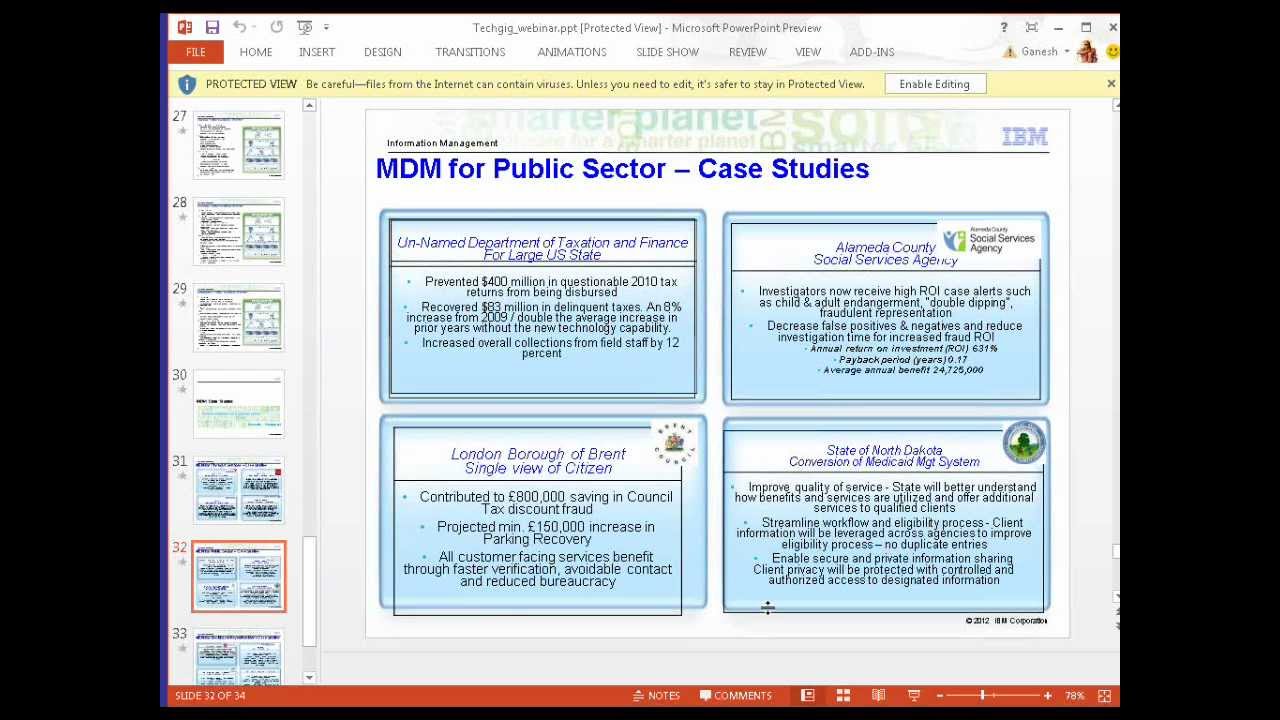Start slideshow from beginning via quick access icon
Screen dimensions: 1280x720
[x=305, y=27]
